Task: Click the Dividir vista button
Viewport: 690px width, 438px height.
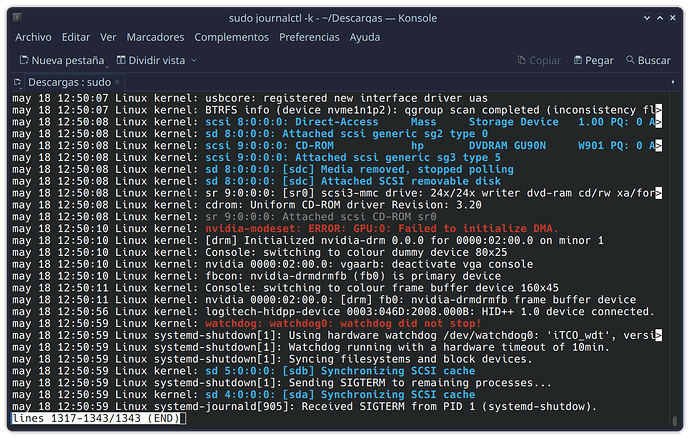Action: point(151,60)
